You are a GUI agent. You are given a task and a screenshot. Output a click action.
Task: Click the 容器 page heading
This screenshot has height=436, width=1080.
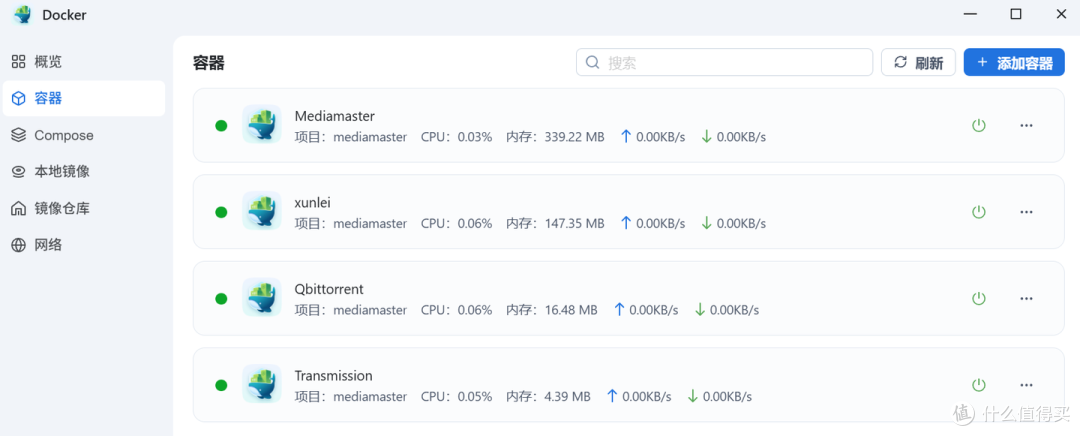pos(209,63)
